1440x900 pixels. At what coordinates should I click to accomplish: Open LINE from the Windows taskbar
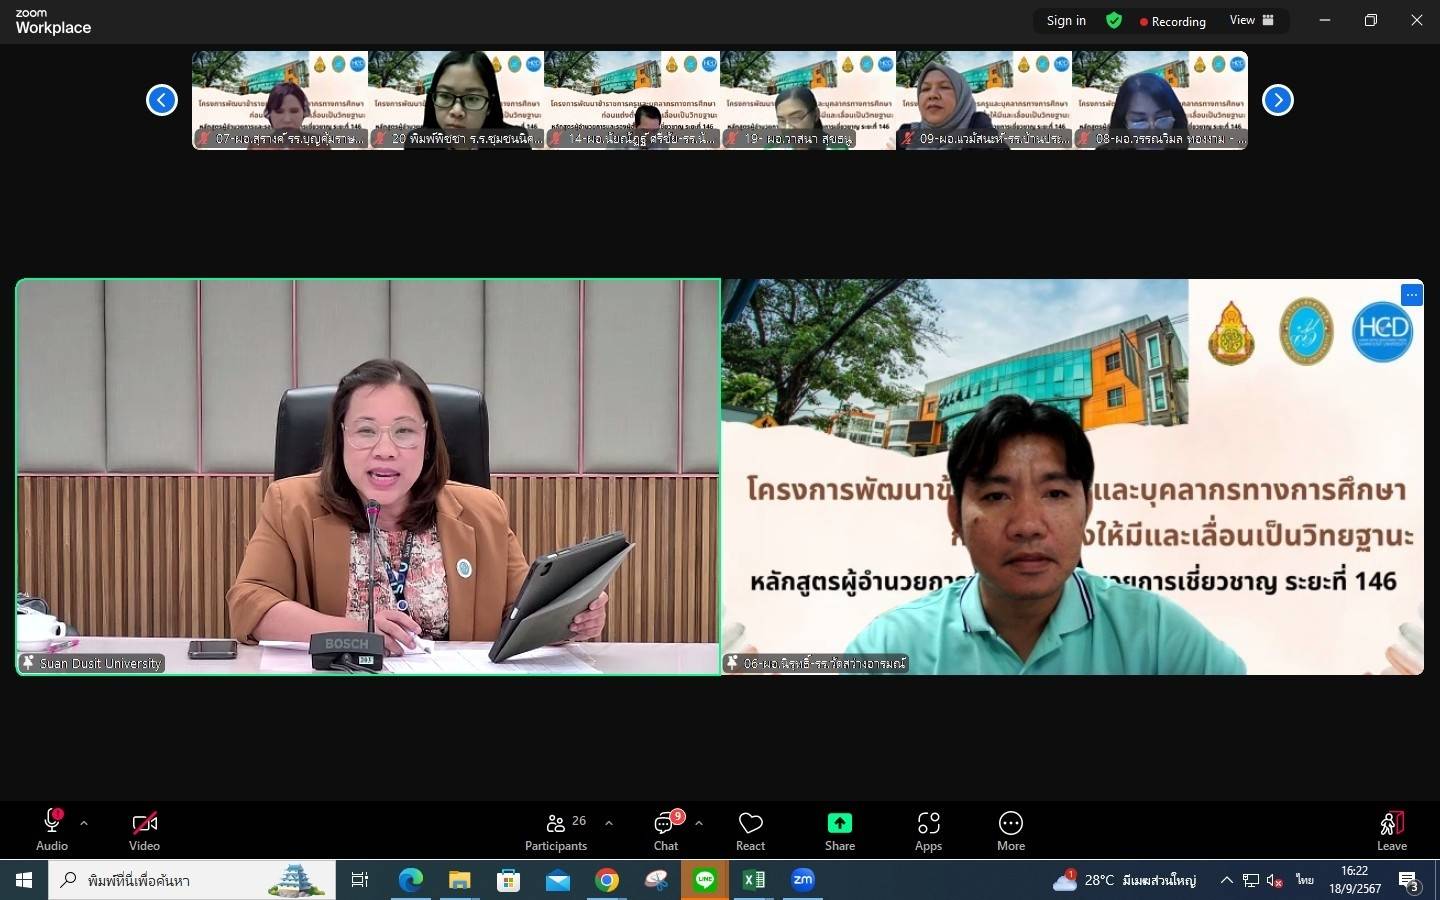pyautogui.click(x=705, y=880)
